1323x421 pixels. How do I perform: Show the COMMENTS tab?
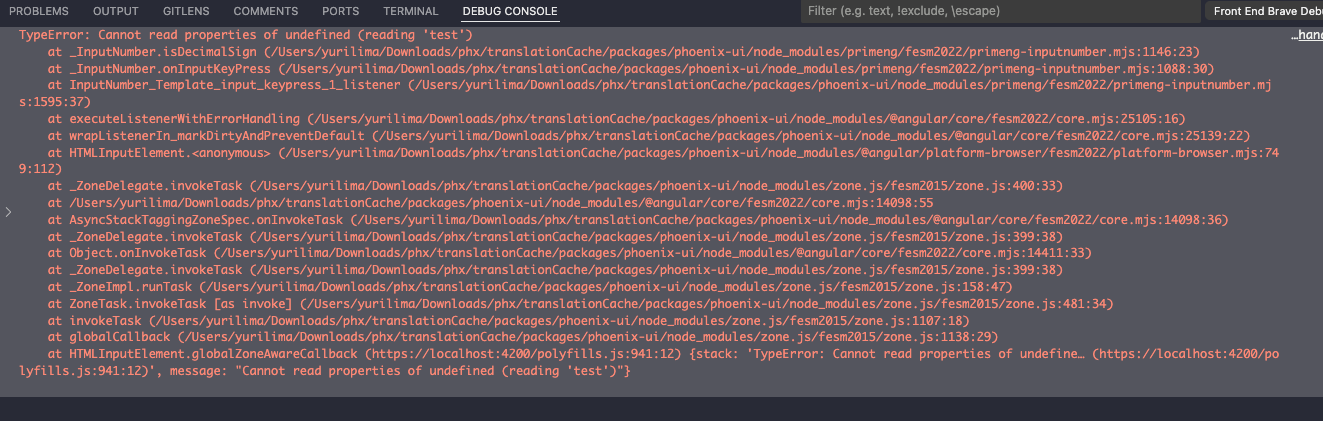[266, 11]
